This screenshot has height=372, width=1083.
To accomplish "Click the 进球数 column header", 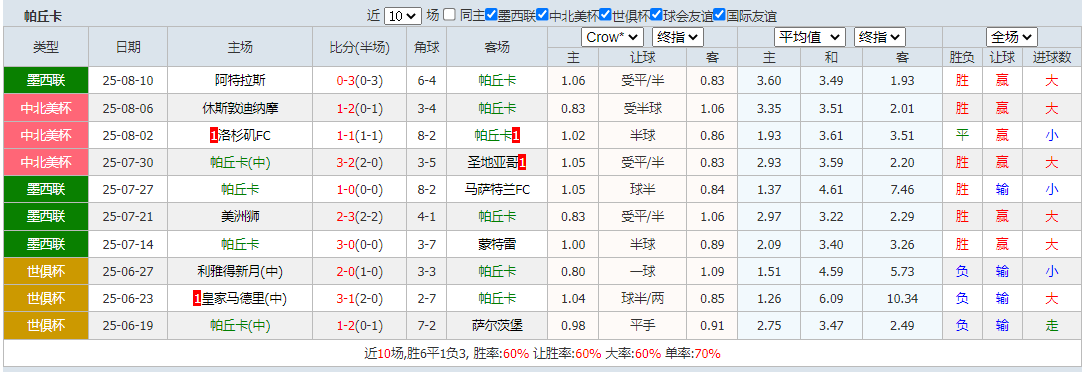I will click(x=1051, y=57).
